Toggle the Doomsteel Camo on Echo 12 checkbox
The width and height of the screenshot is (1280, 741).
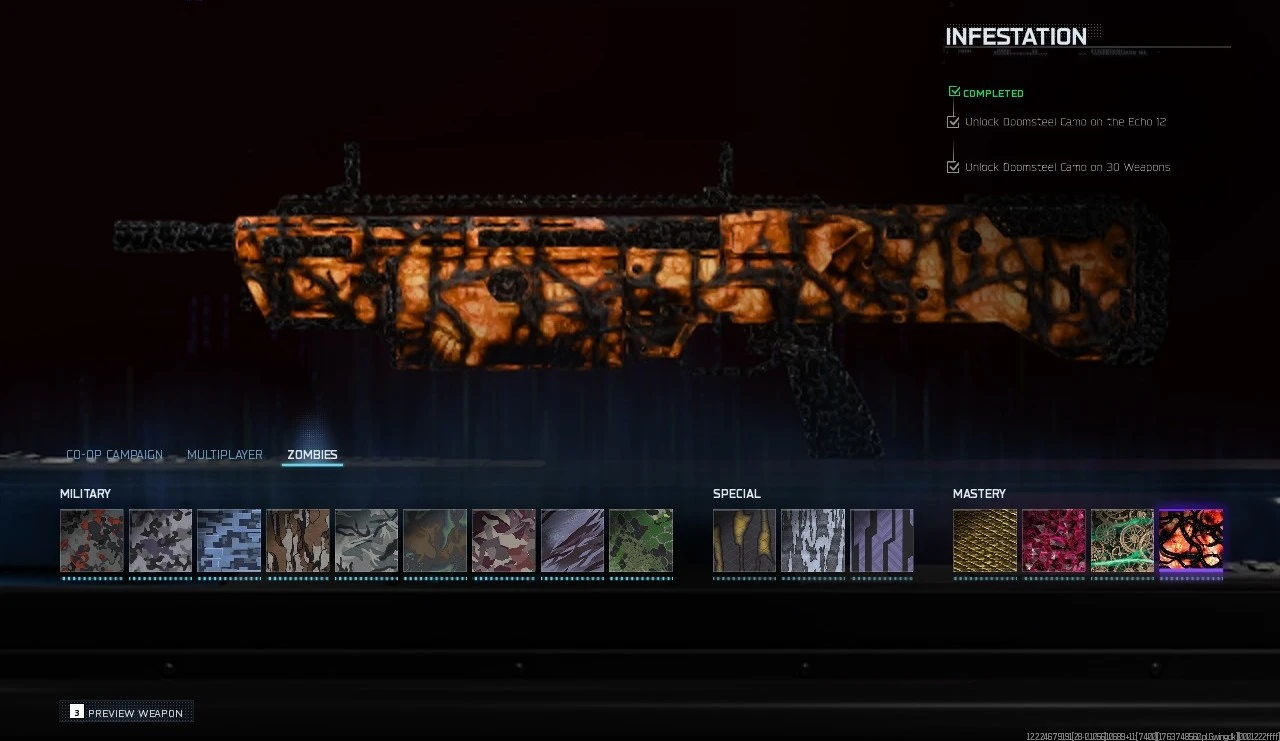point(953,122)
